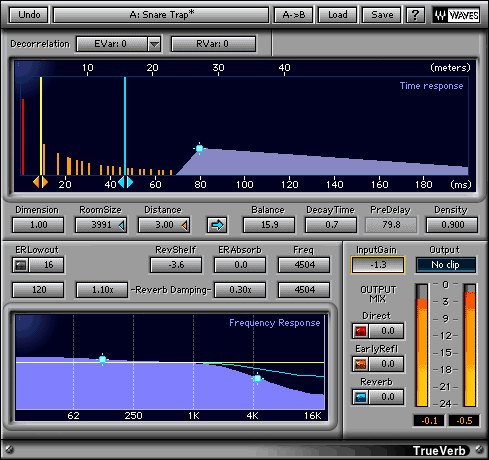The image size is (489, 460).
Task: Click the left peak readout -0.1
Action: click(x=429, y=421)
